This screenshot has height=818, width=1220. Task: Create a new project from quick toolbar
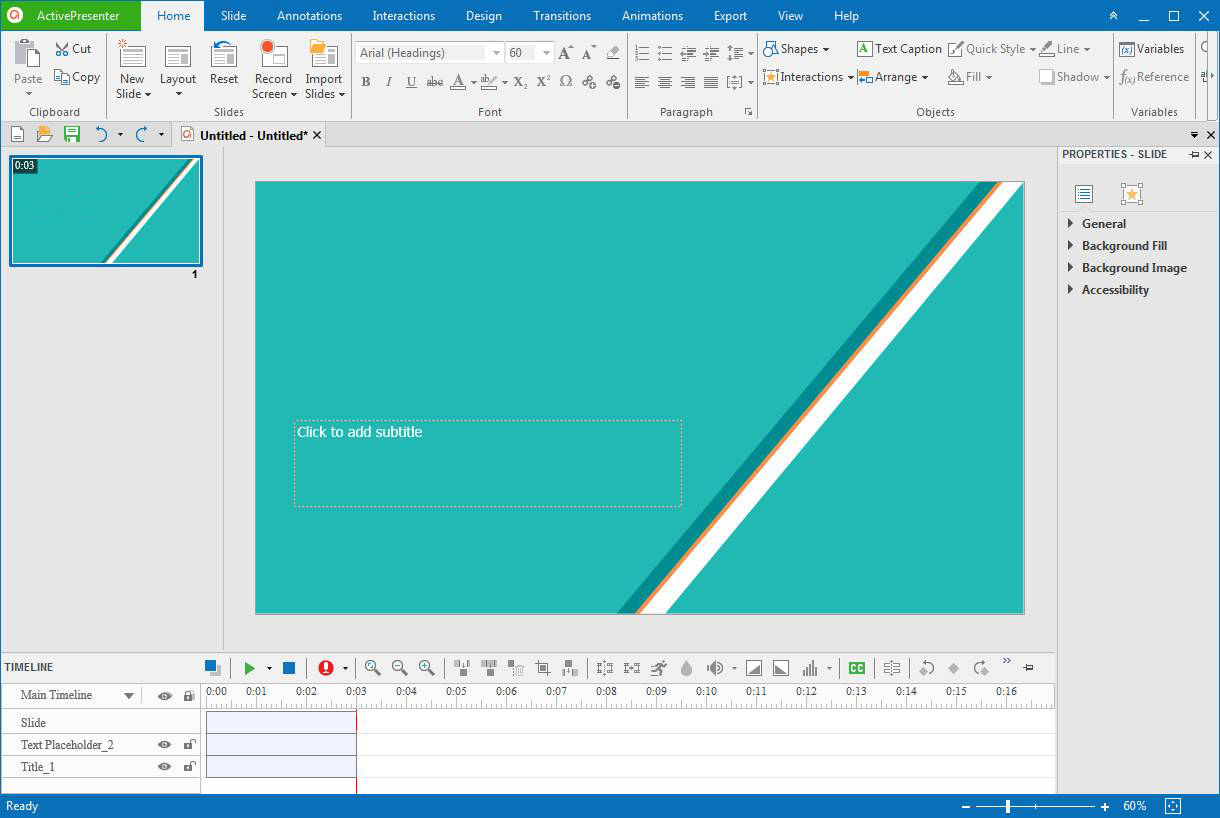coord(18,135)
